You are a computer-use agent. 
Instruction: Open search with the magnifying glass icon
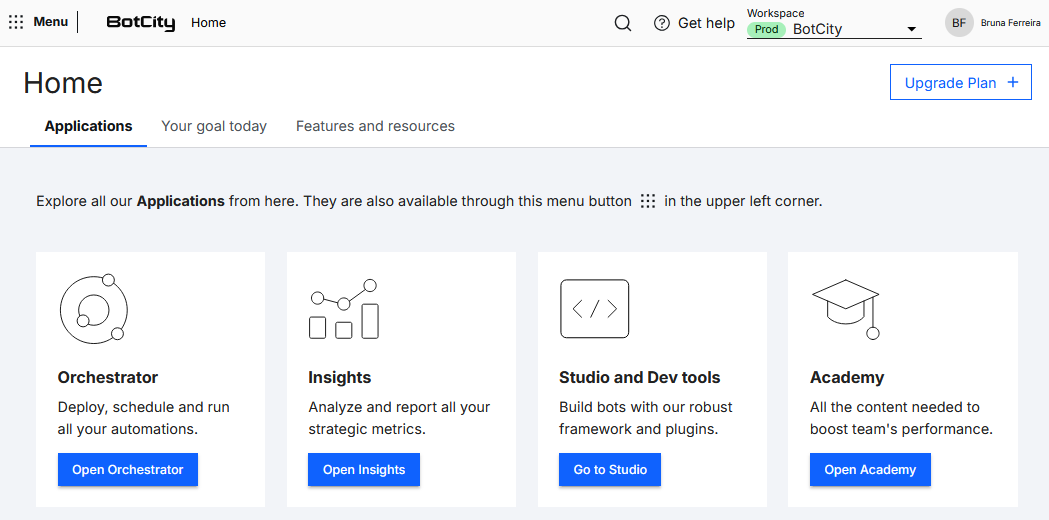tap(622, 23)
